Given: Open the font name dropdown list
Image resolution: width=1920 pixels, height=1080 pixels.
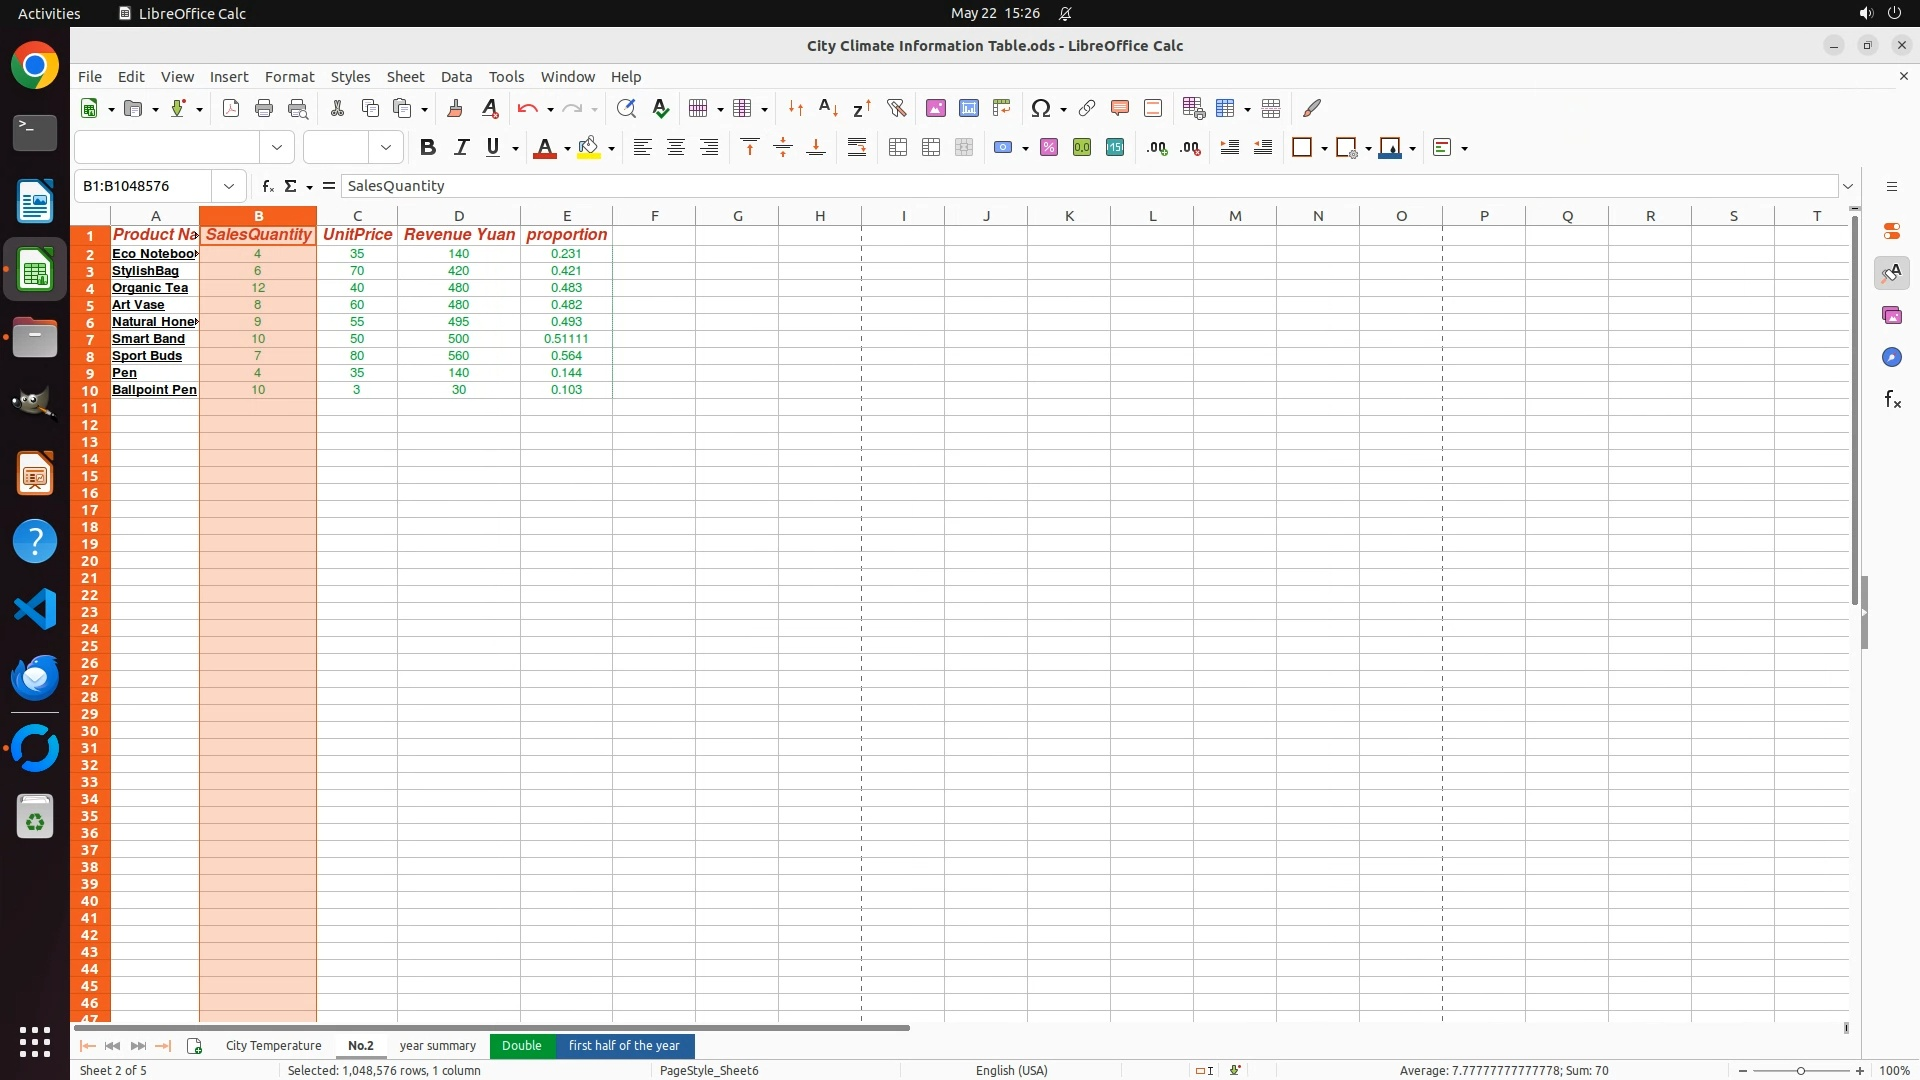Looking at the screenshot, I should coord(277,148).
